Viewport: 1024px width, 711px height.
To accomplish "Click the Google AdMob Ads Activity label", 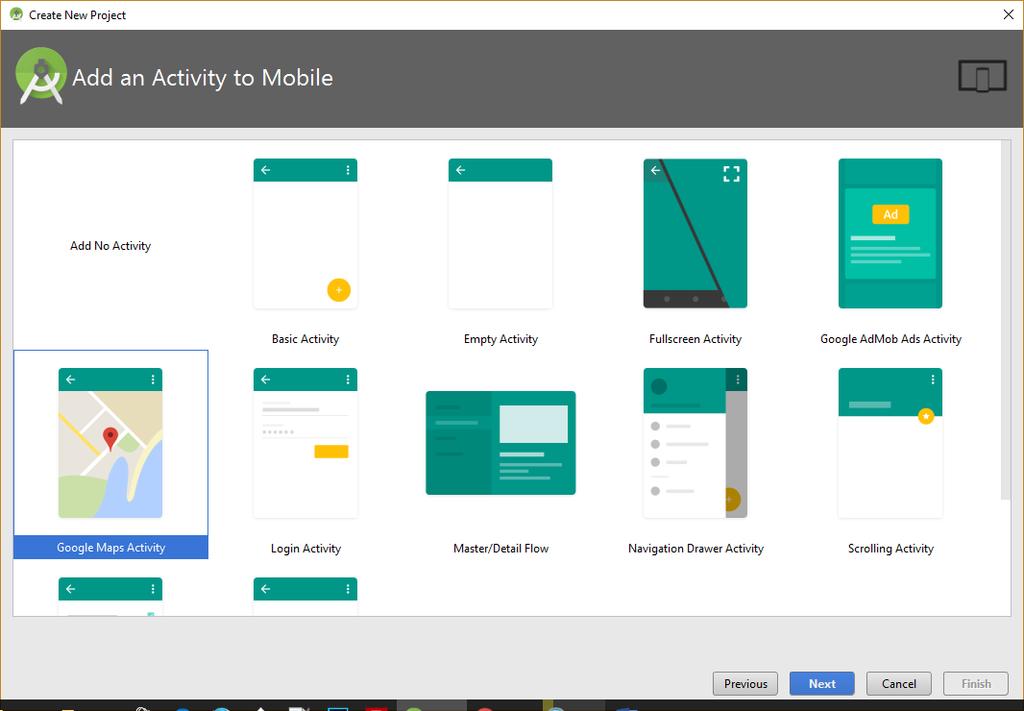I will pyautogui.click(x=890, y=339).
